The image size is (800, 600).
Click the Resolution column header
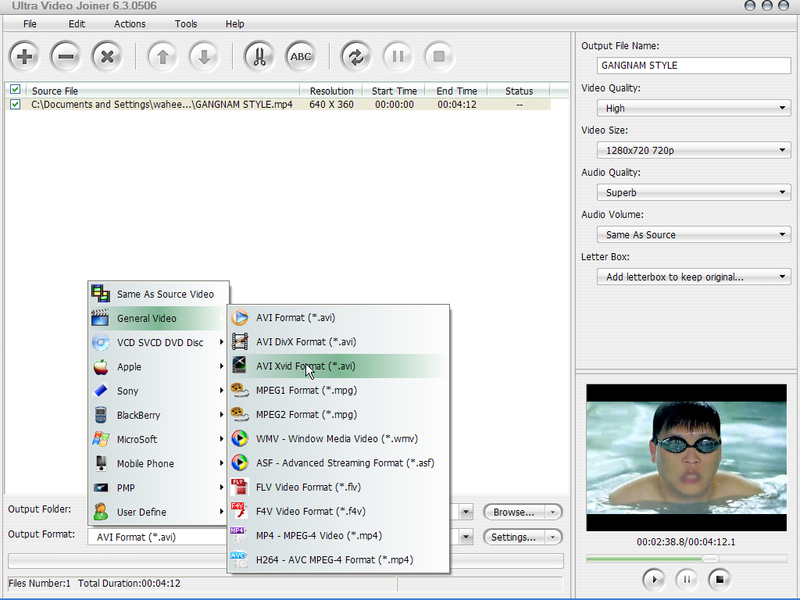coord(332,91)
